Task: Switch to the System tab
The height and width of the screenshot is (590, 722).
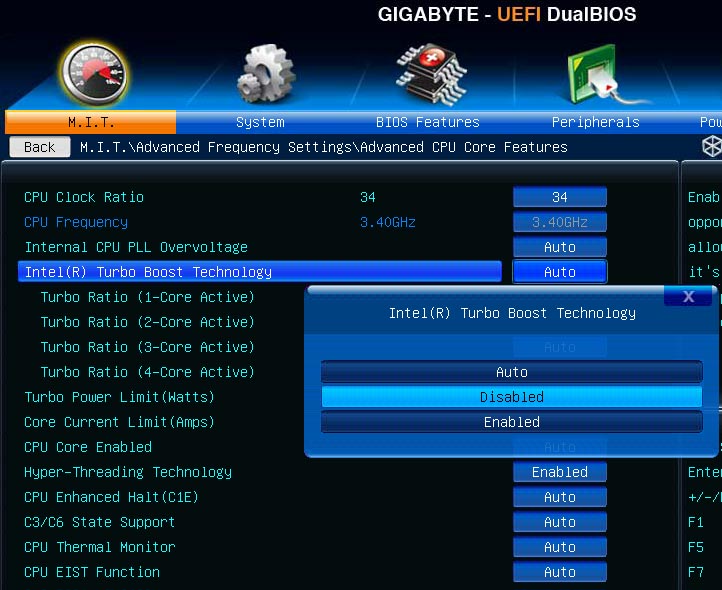Action: click(x=260, y=122)
